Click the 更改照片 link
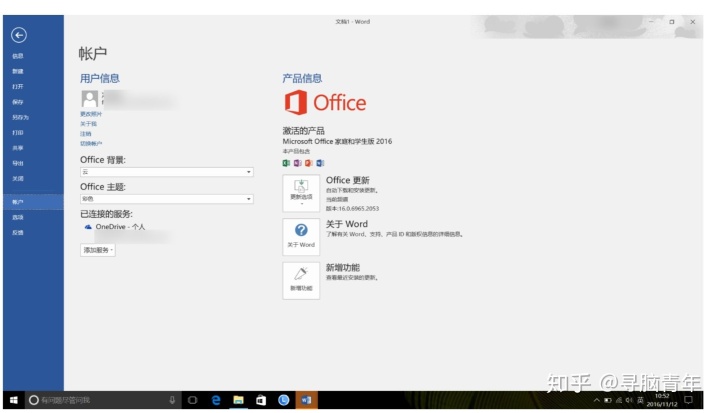720x413 pixels. 91,114
